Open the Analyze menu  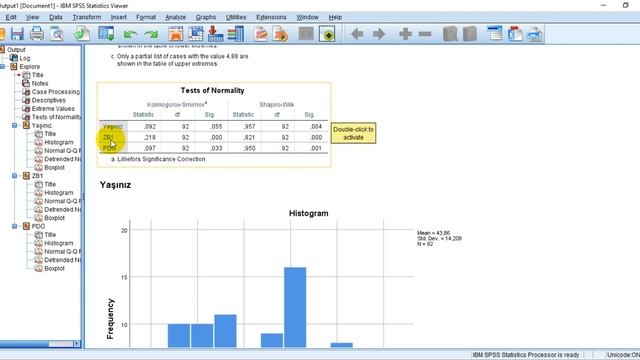[x=176, y=17]
